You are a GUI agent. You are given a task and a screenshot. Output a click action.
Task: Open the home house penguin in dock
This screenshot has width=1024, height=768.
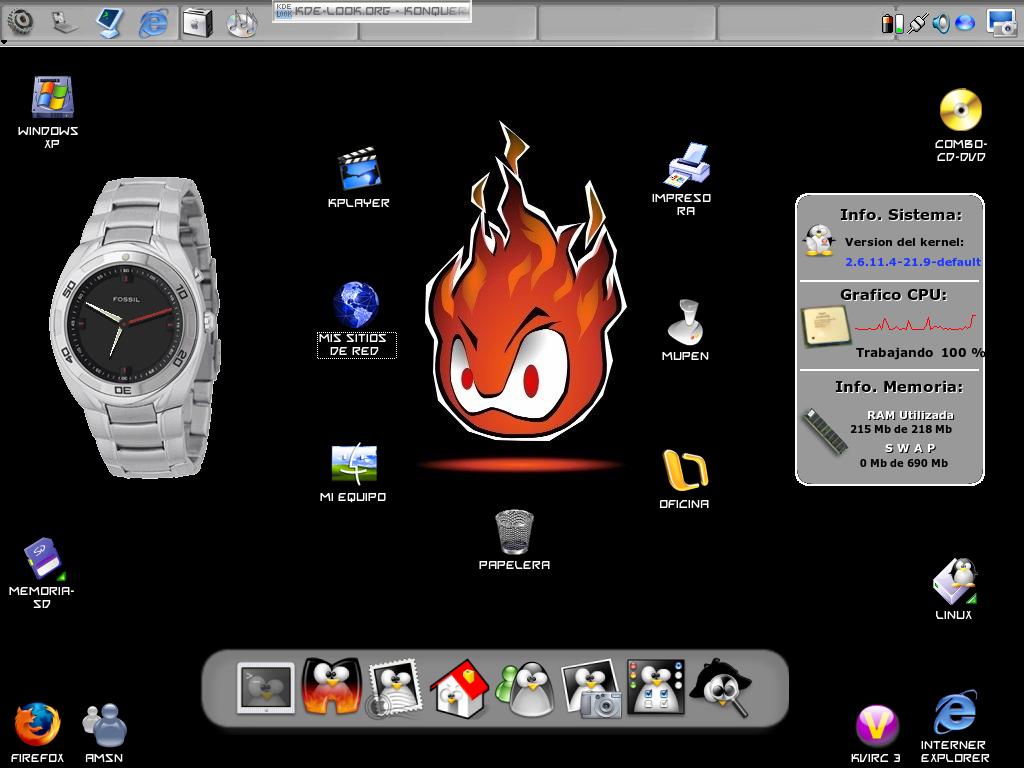459,689
